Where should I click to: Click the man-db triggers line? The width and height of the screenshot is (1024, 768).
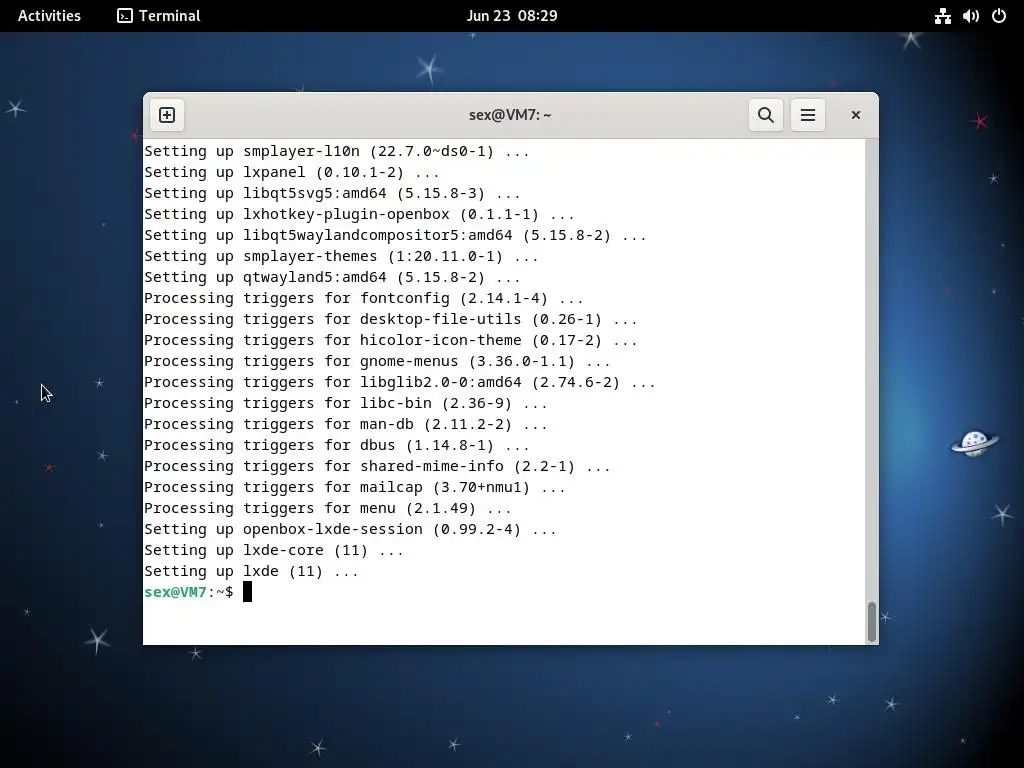(345, 424)
